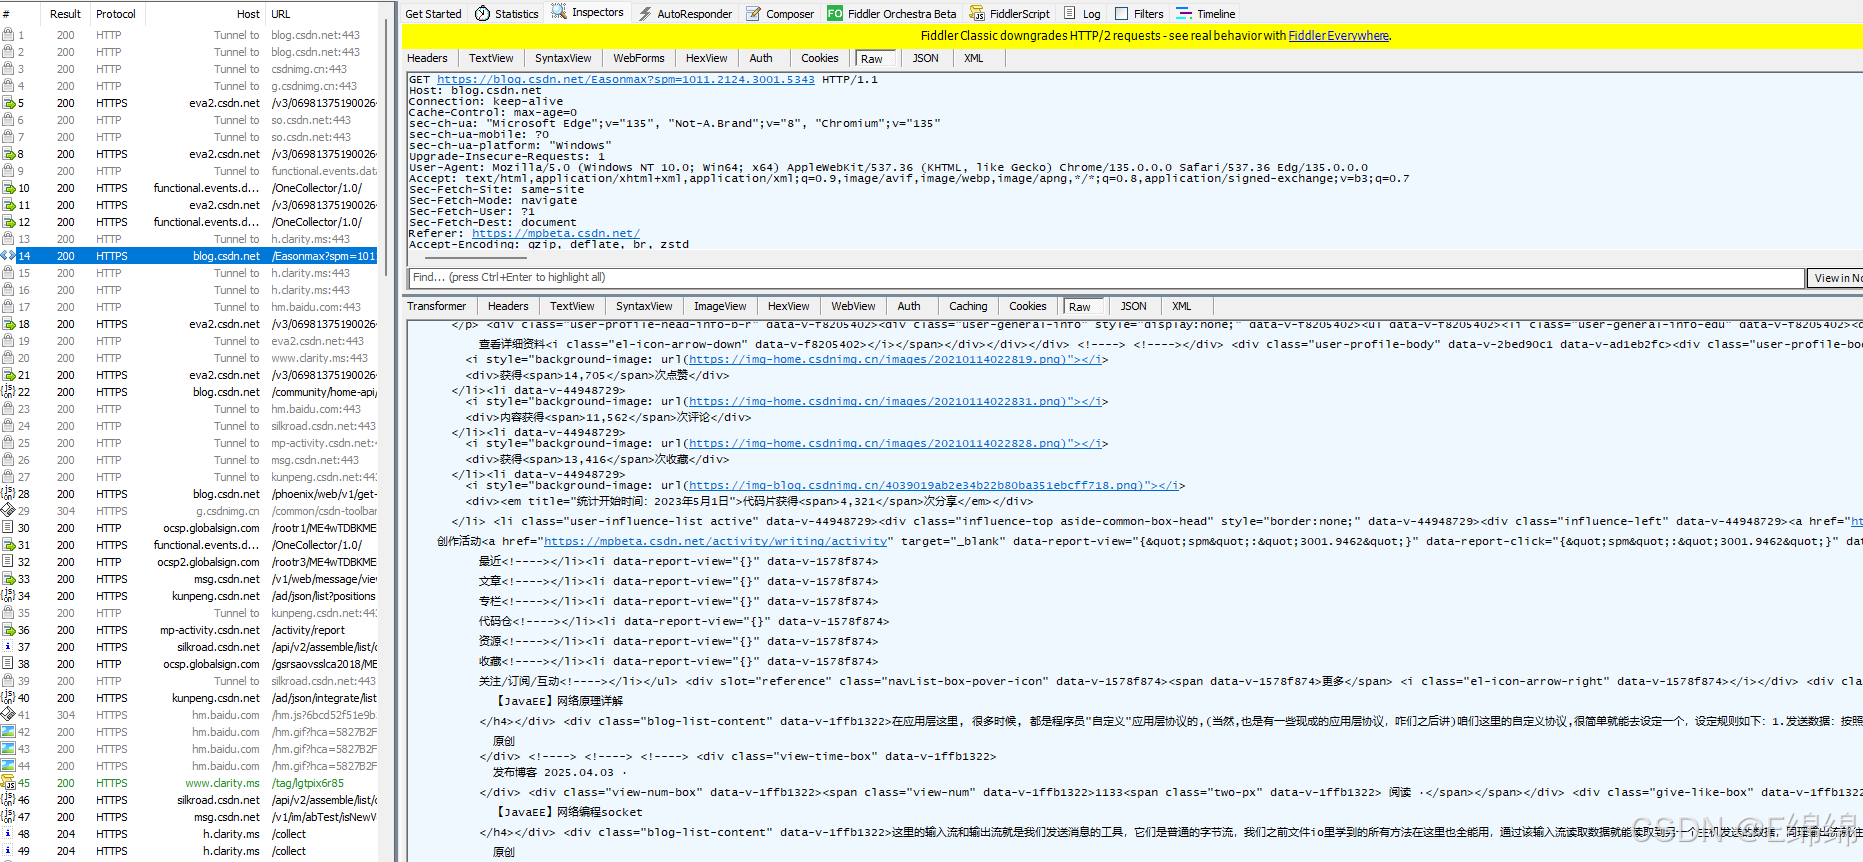The height and width of the screenshot is (862, 1863).
Task: Select the icon of session 8
Action: coord(8,154)
